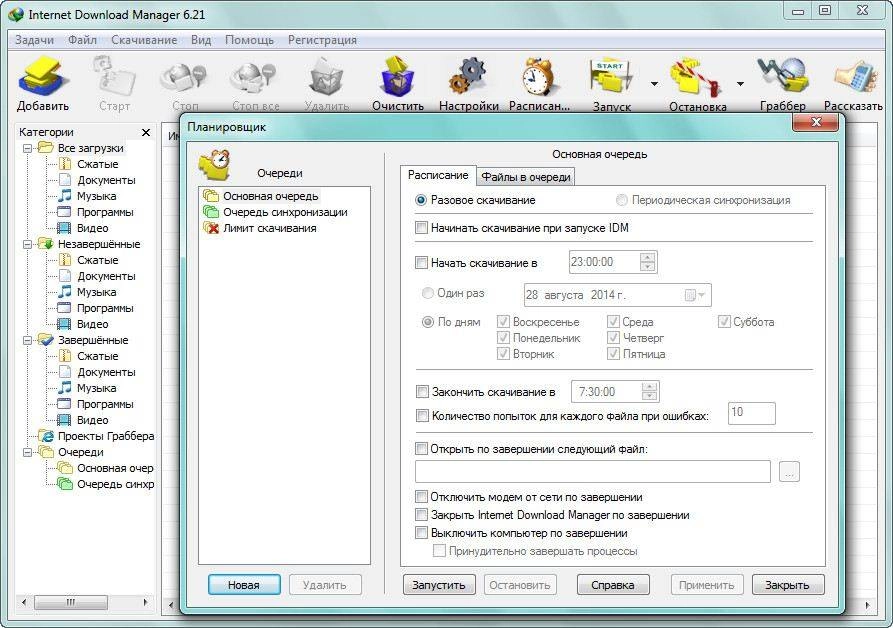Close the Категории panel with X
Image resolution: width=893 pixels, height=628 pixels.
click(x=146, y=132)
